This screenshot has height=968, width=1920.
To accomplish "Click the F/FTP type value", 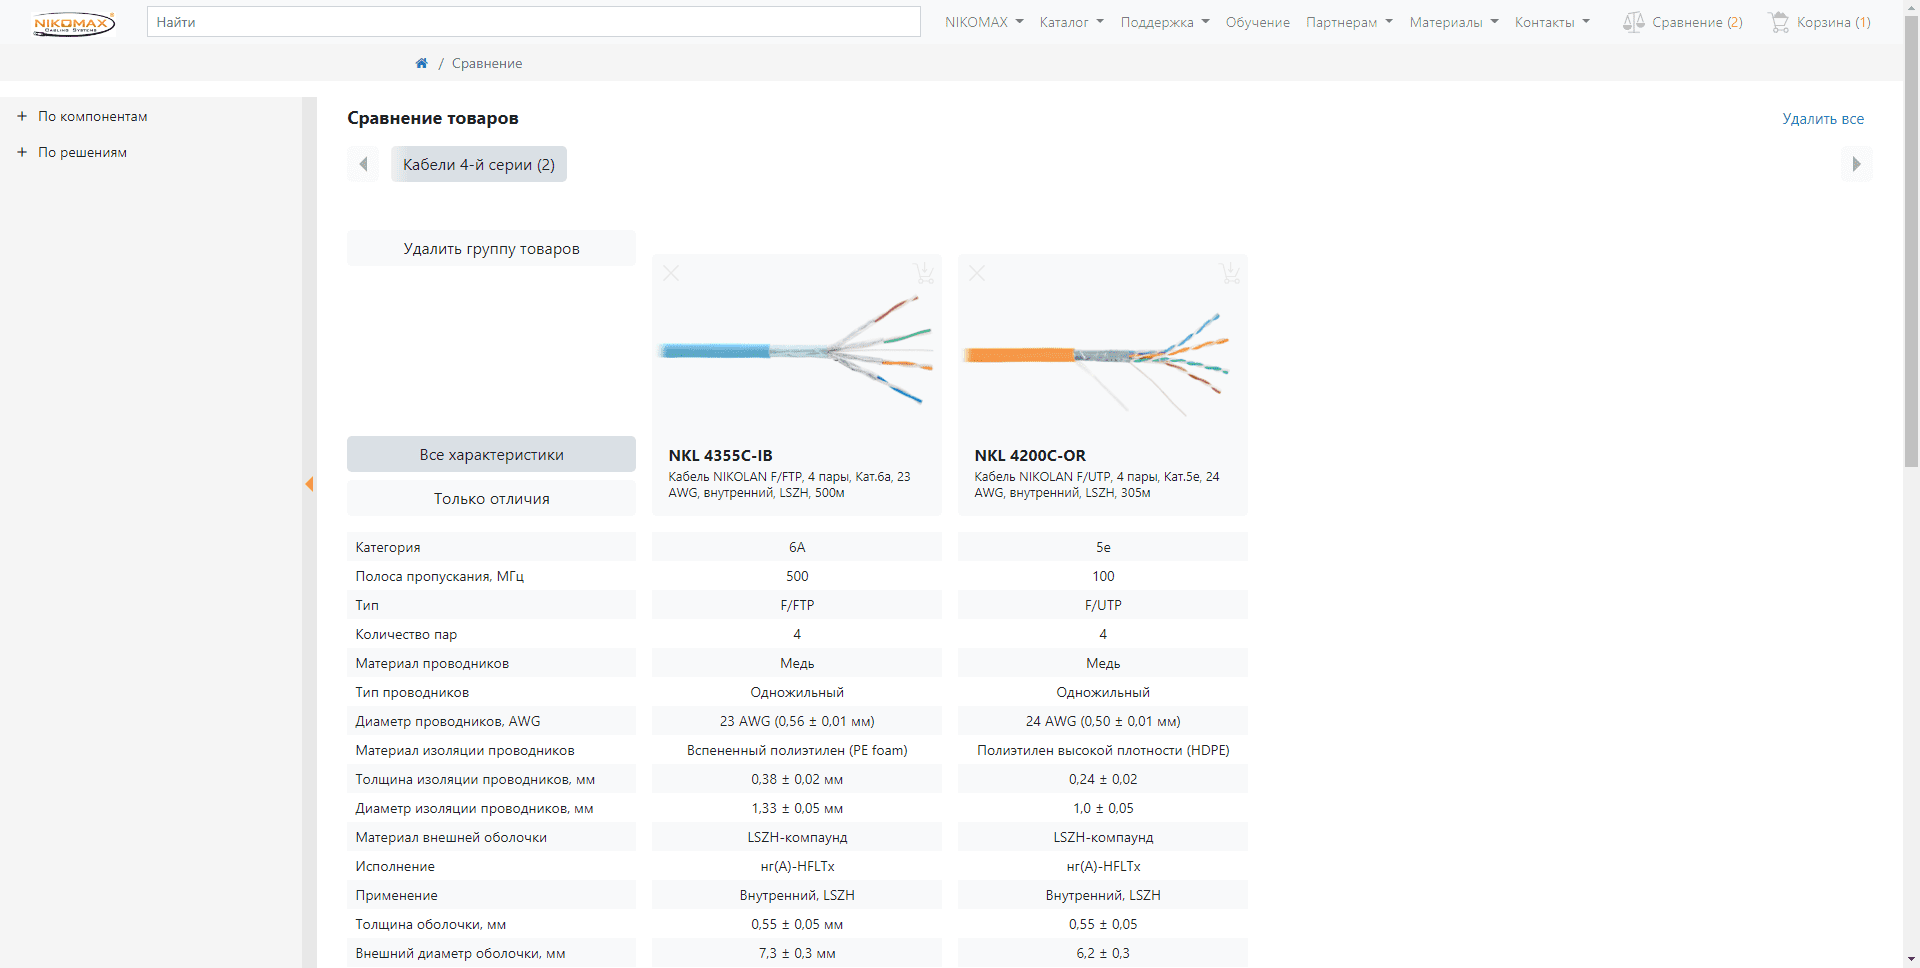I will (x=797, y=605).
